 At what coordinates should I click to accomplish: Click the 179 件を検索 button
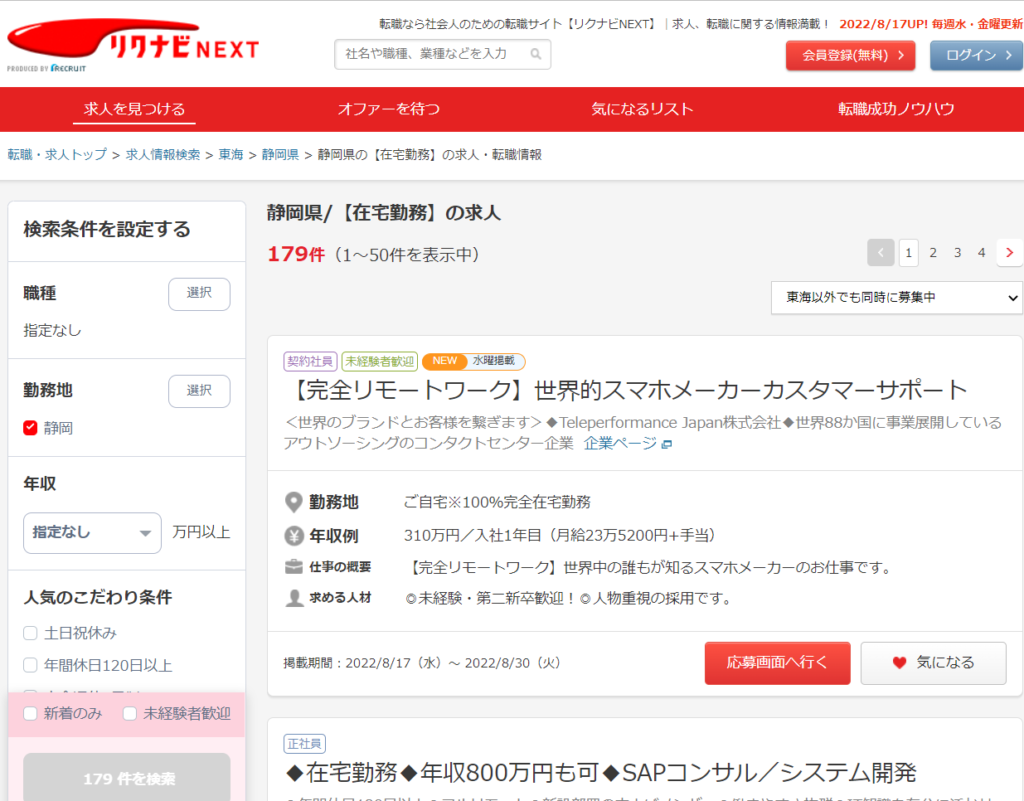coord(127,777)
